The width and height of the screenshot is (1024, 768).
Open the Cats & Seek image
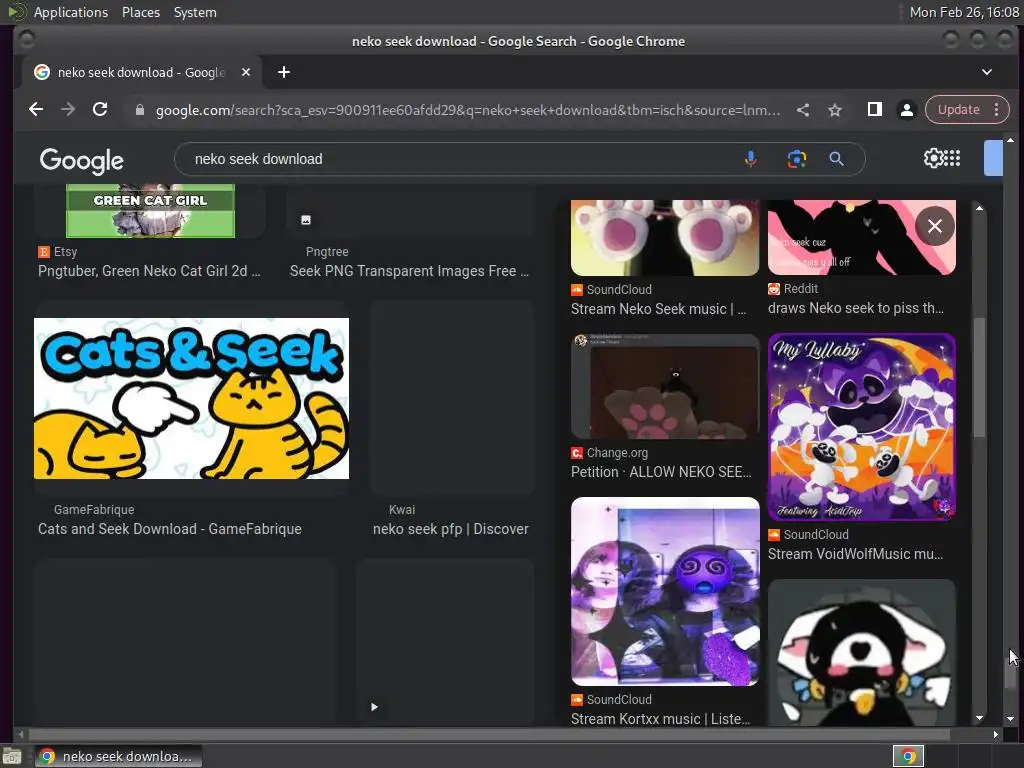(191, 398)
